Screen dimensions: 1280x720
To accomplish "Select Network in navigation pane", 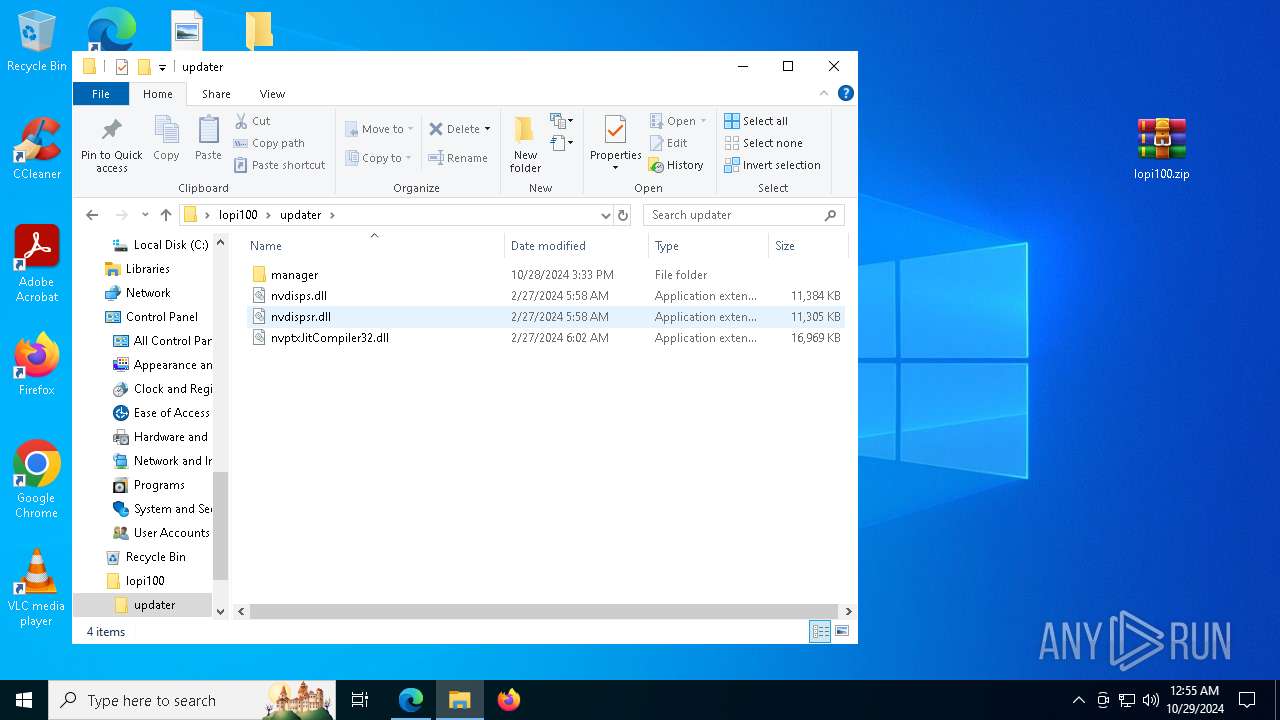I will tap(137, 293).
